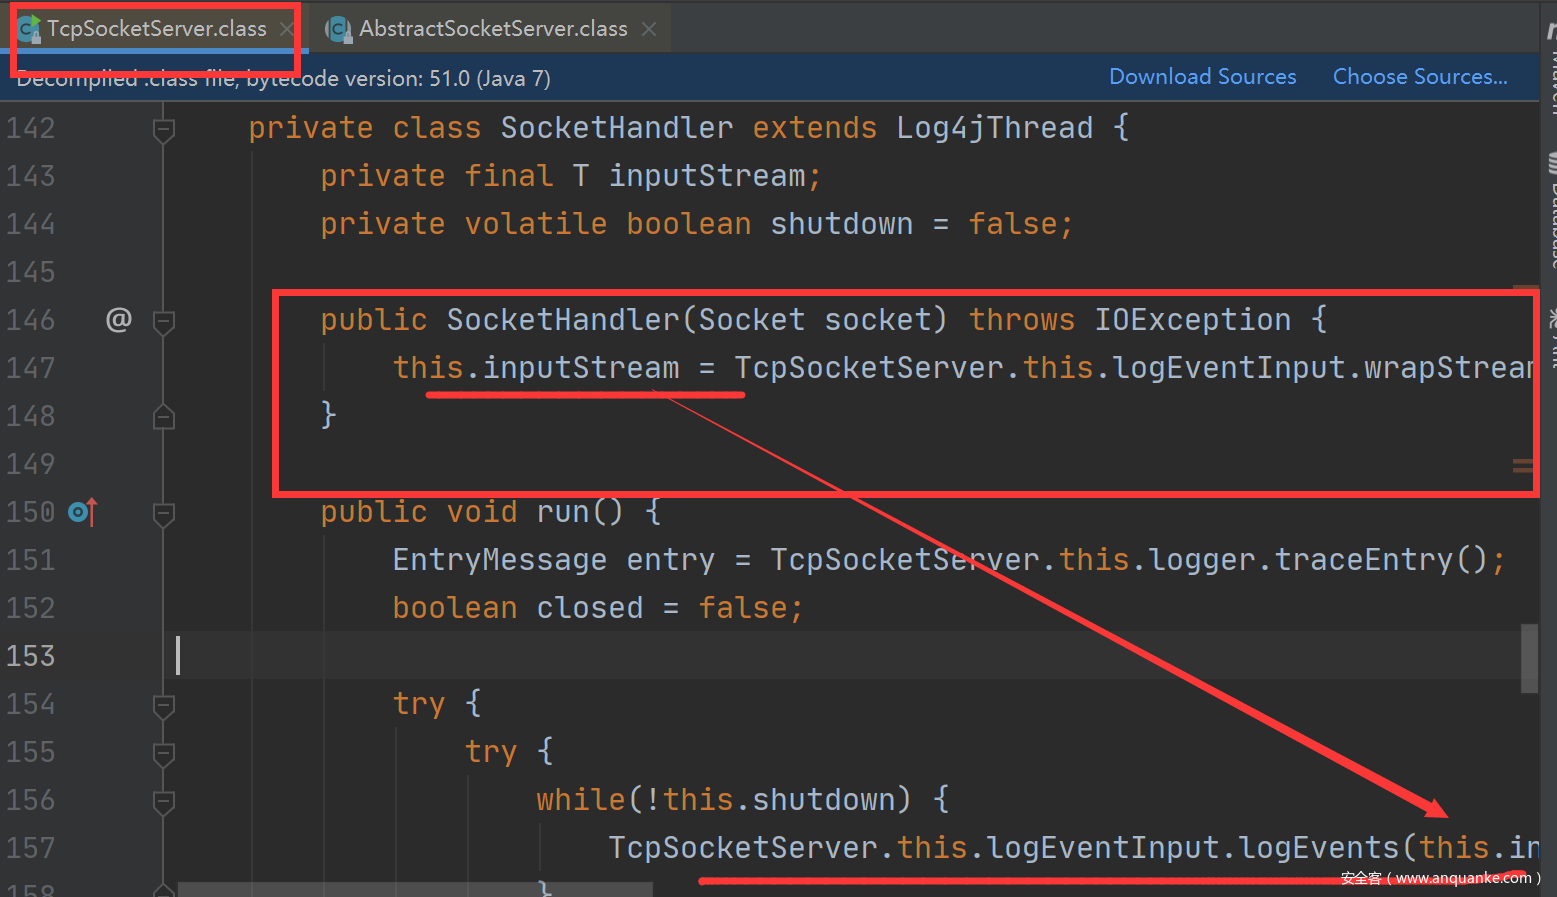Open the Choose Sources... link
Screen dimensions: 1557x897
tap(1419, 77)
